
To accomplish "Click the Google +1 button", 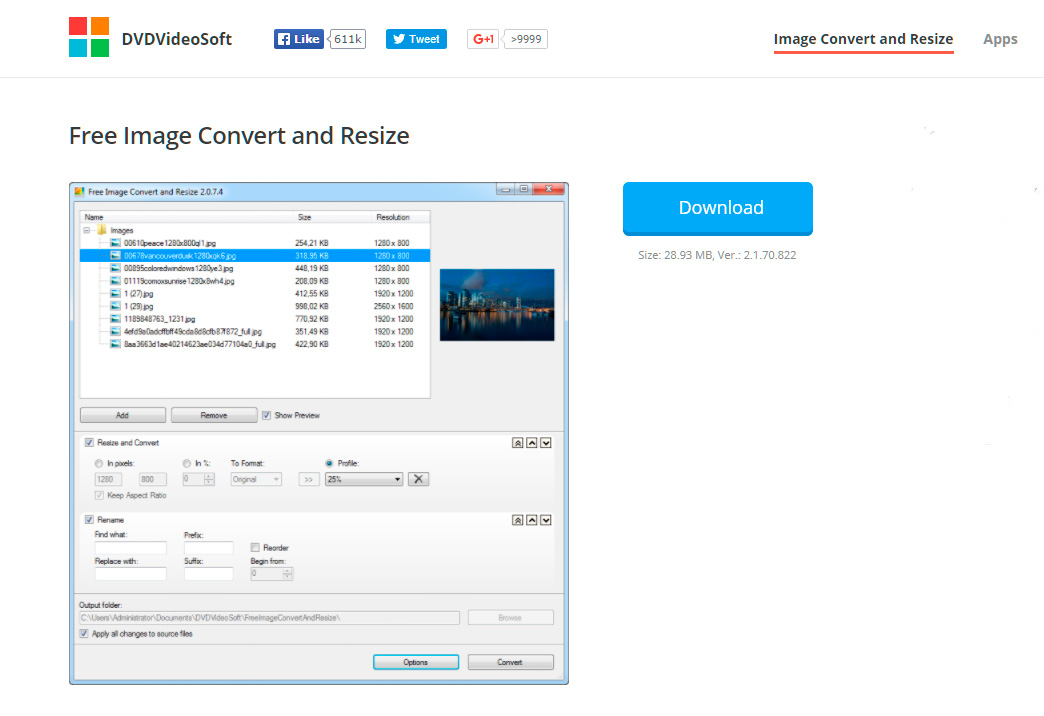I will click(x=484, y=39).
